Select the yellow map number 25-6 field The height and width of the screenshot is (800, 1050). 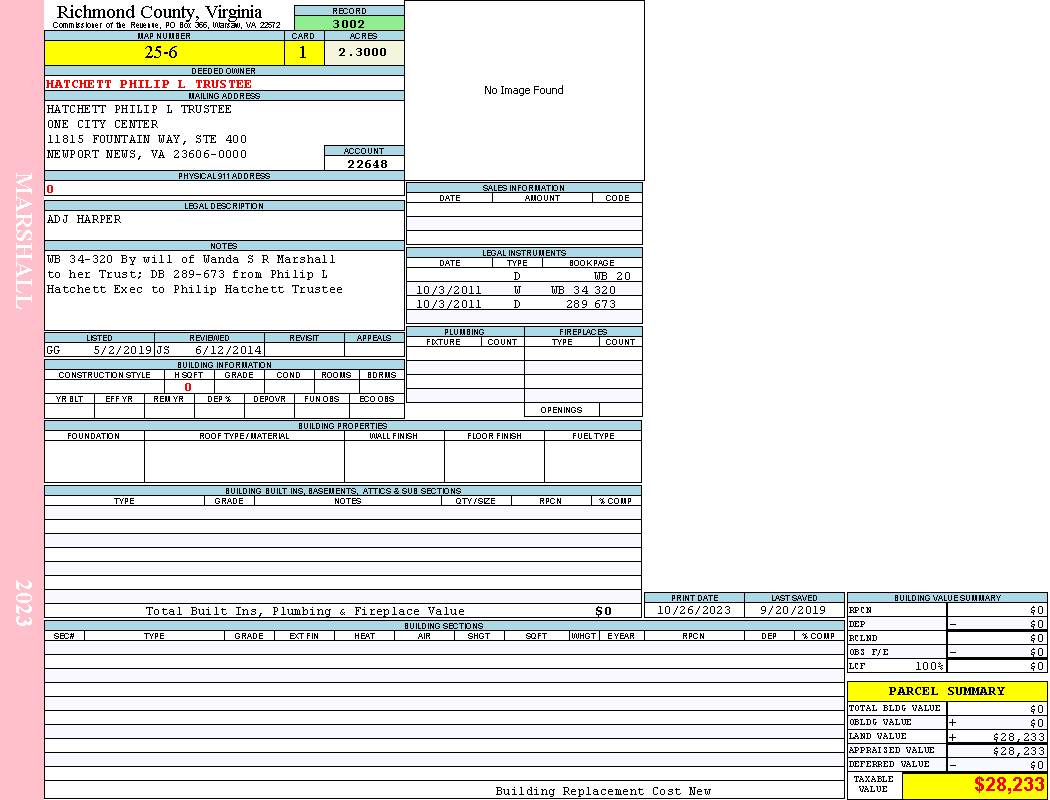point(164,53)
